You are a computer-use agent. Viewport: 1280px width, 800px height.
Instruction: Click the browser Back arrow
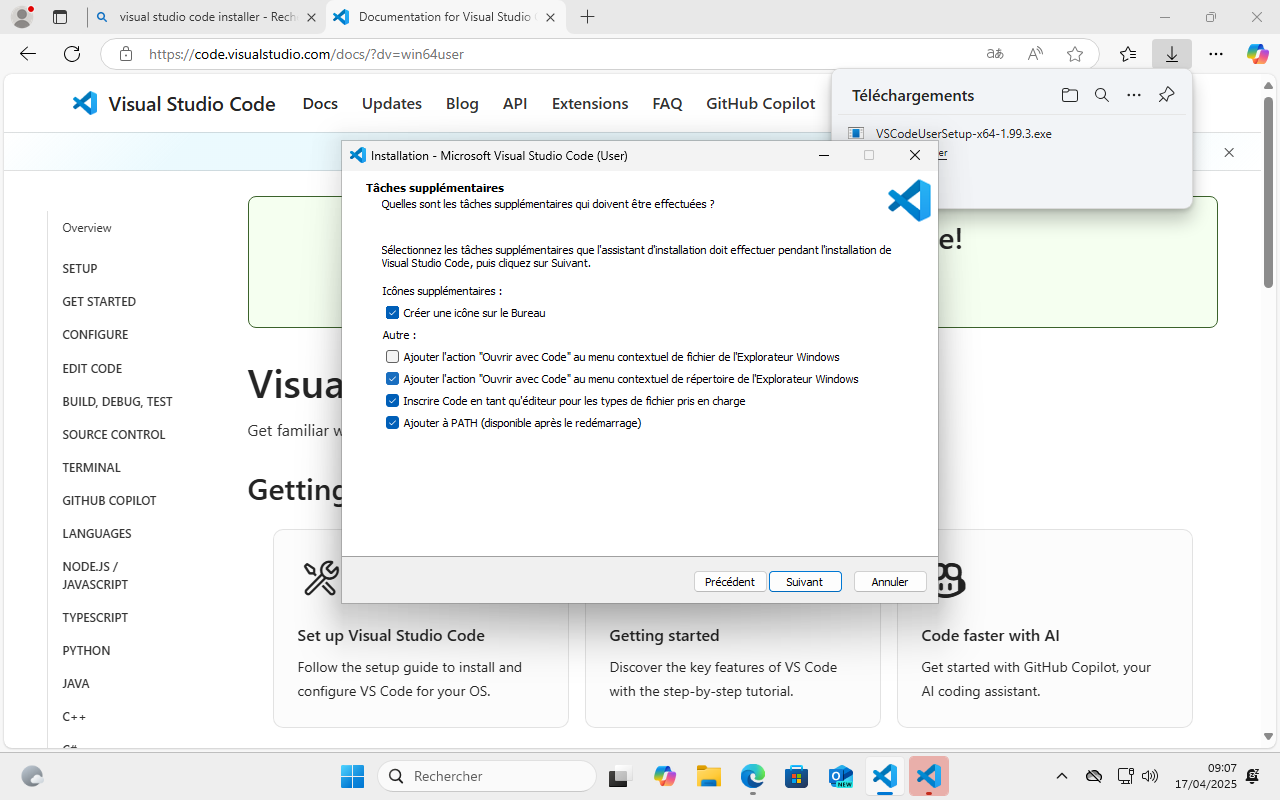click(28, 54)
